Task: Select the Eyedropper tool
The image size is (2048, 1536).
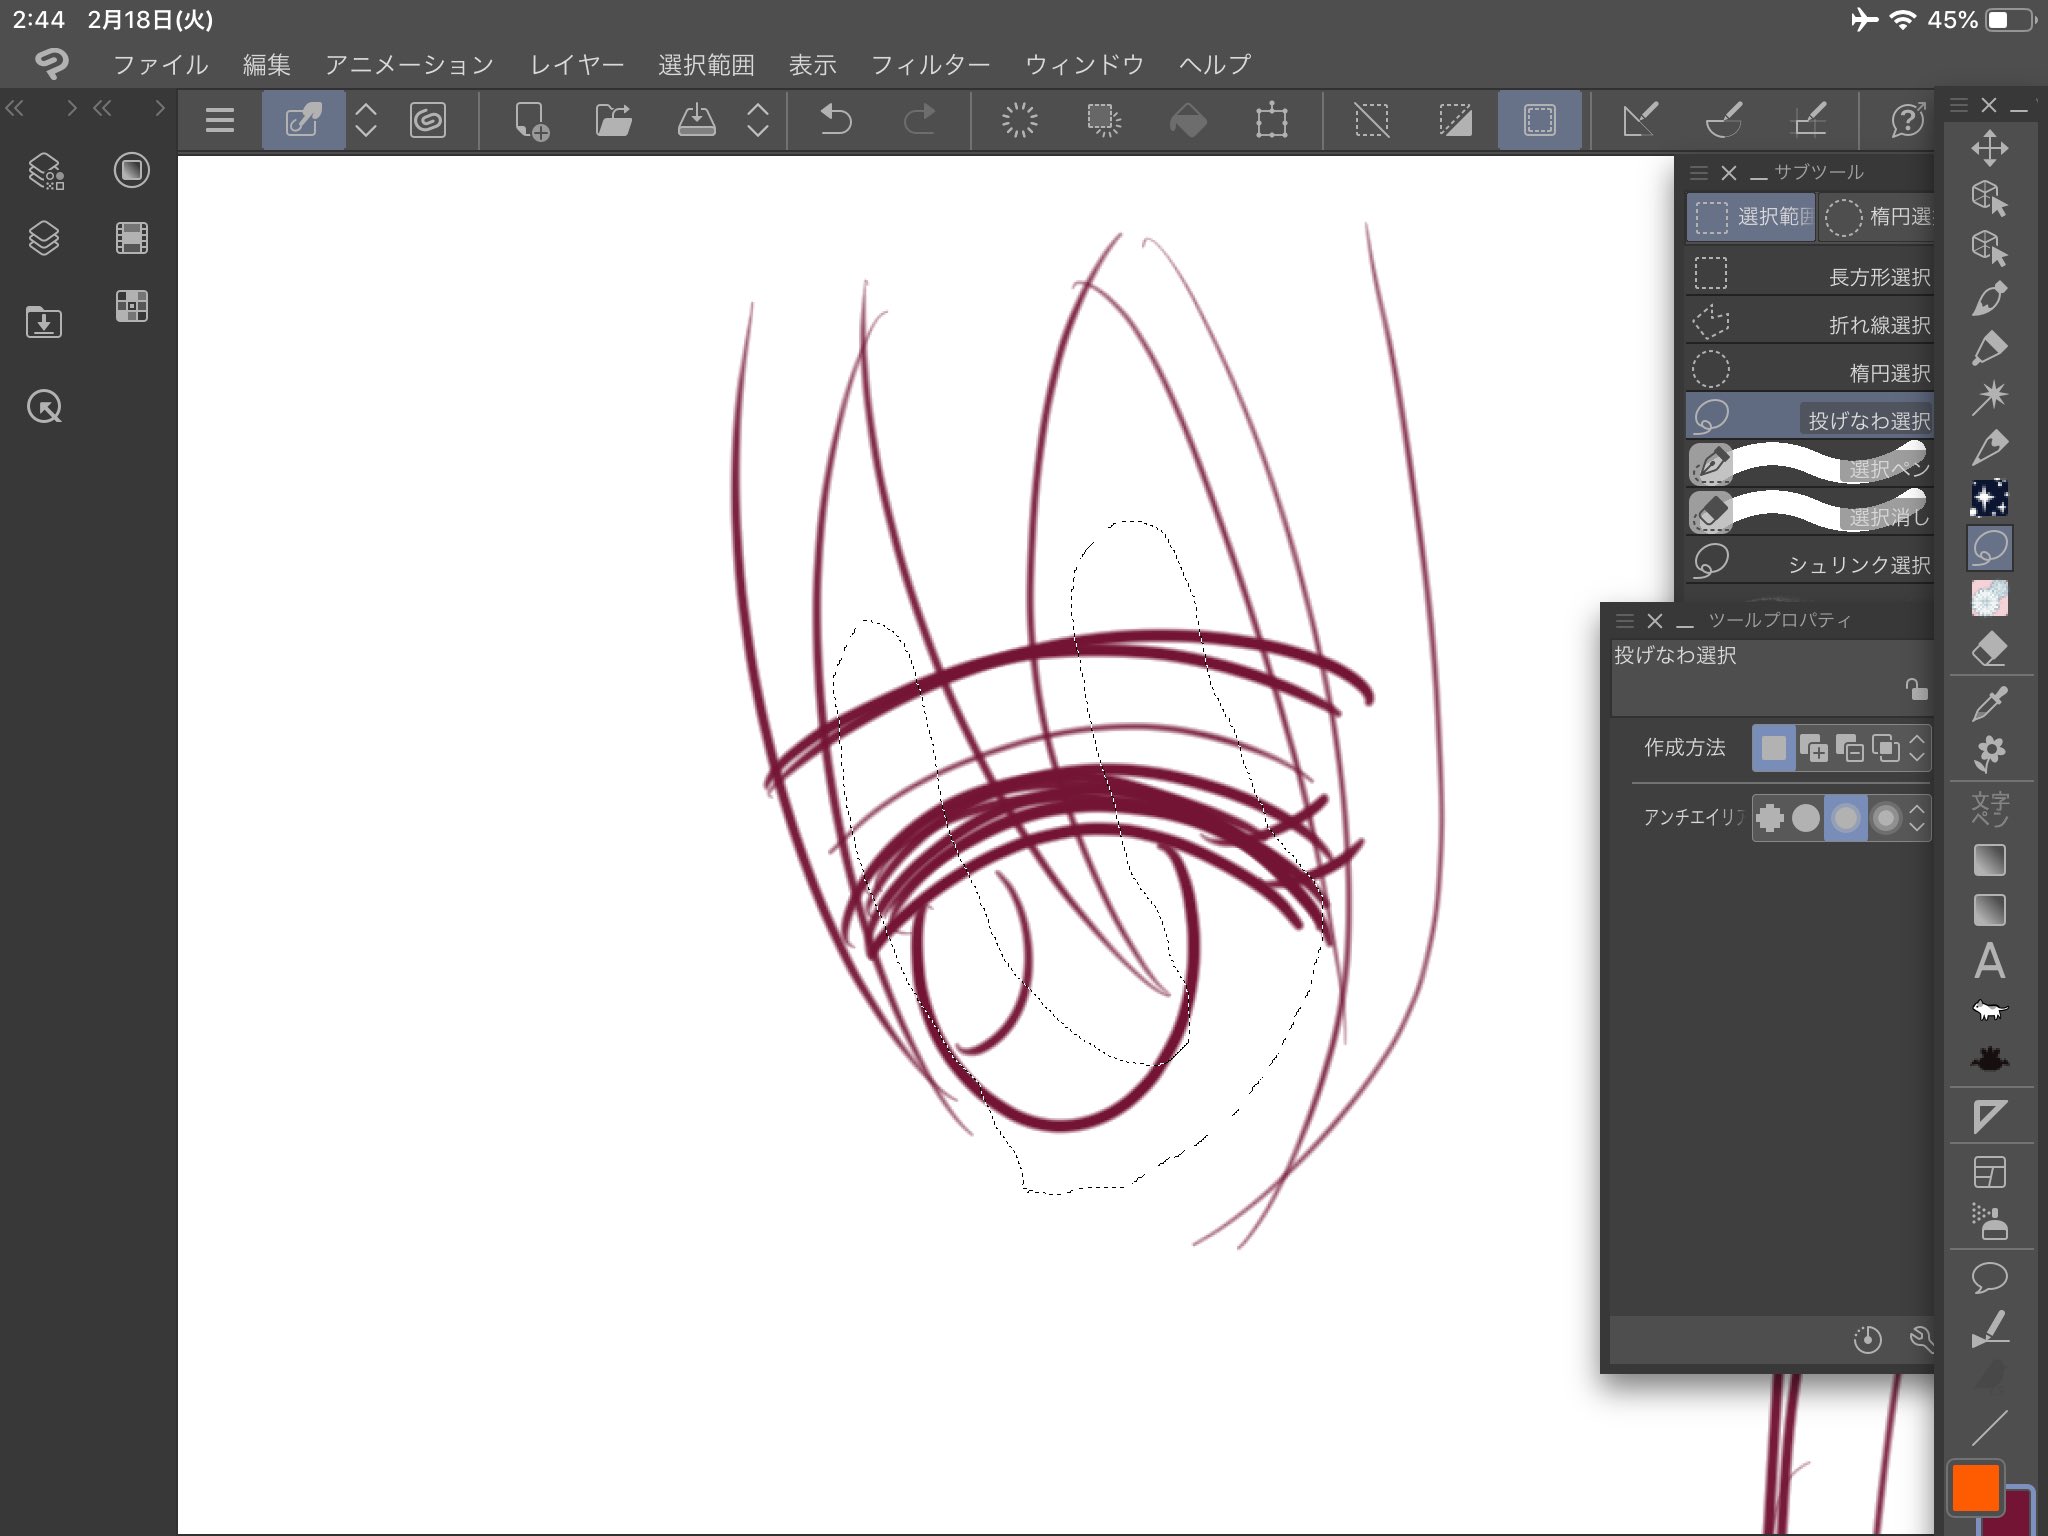Action: point(1989,703)
